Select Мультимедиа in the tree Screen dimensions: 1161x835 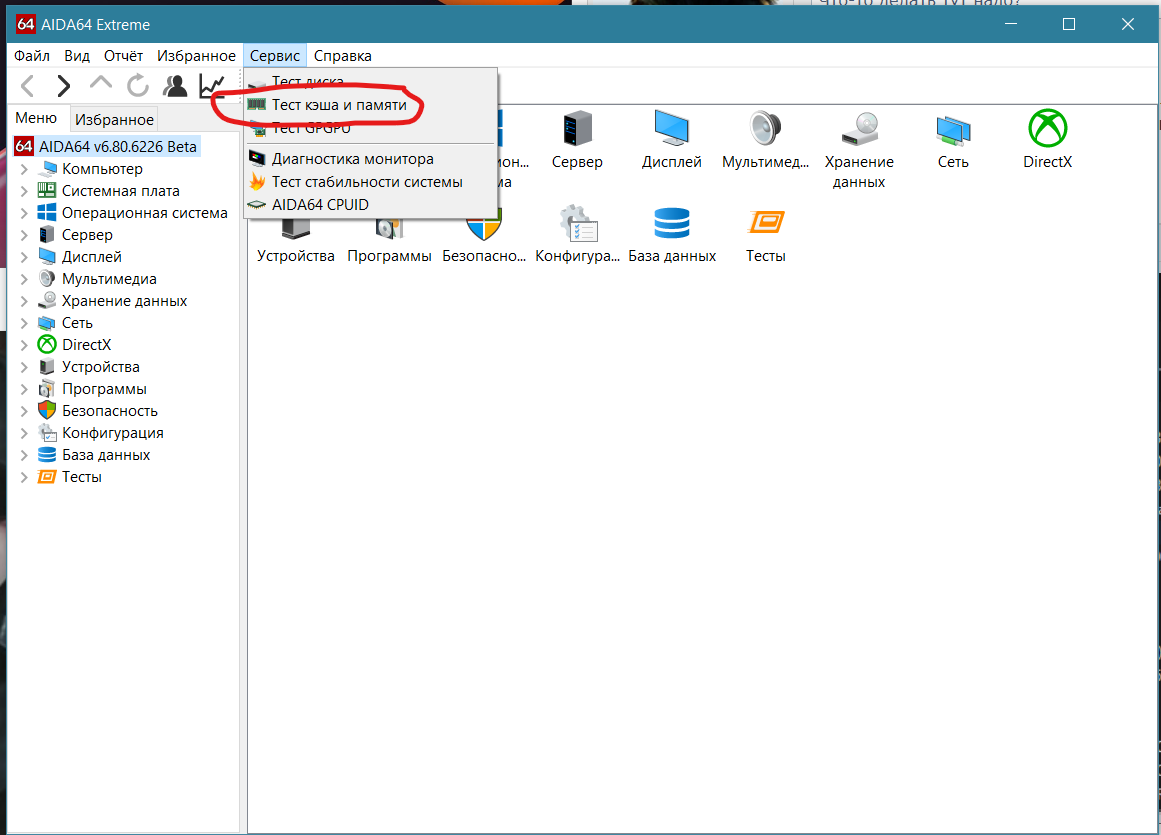109,279
